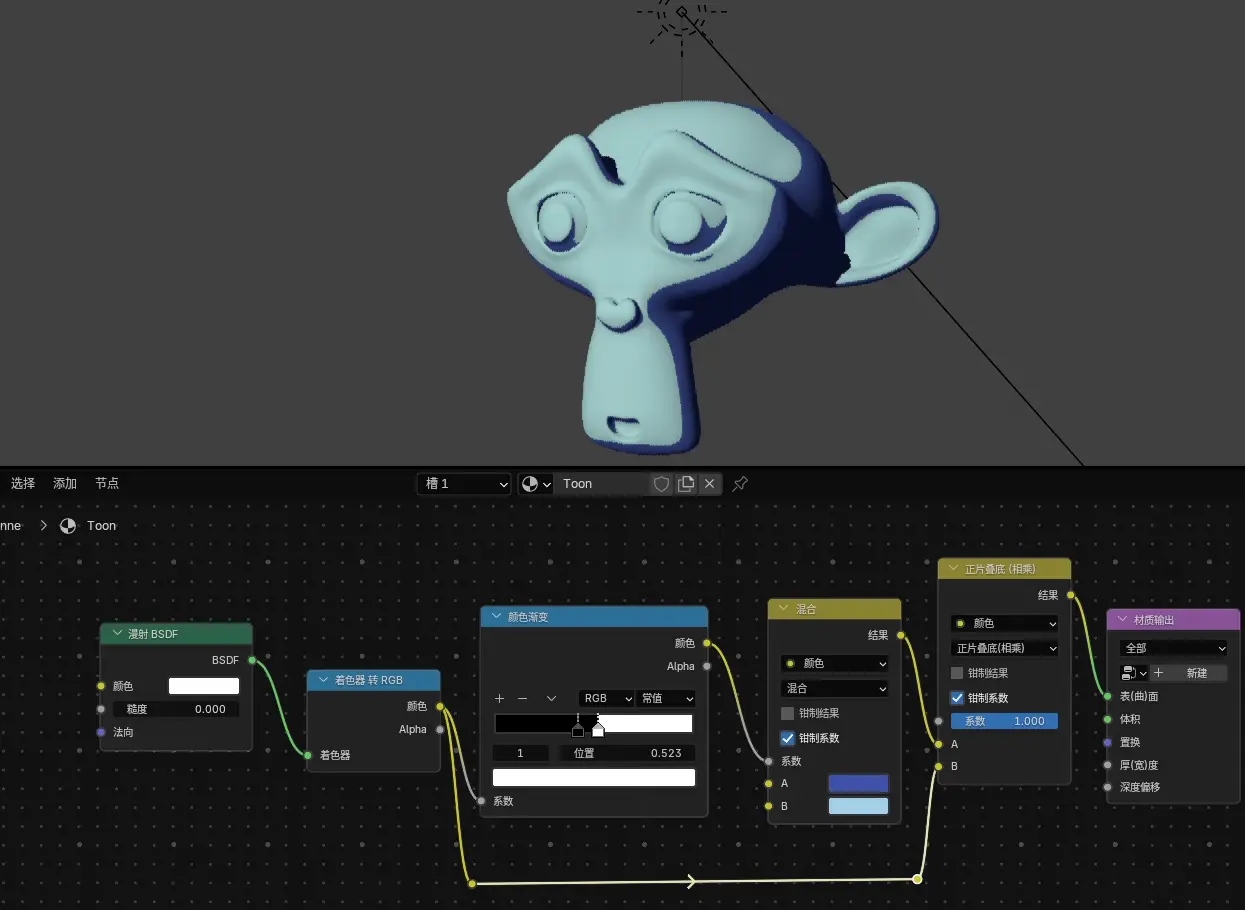This screenshot has width=1245, height=910.
Task: Open 颜色 data type dropdown in 正片叠底 node
Action: coord(1004,623)
